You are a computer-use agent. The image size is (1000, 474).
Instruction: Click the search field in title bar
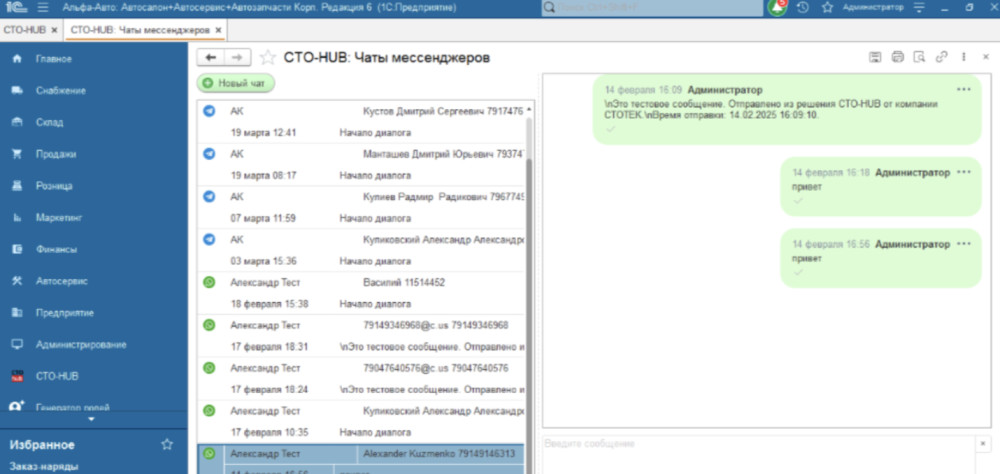pos(652,8)
